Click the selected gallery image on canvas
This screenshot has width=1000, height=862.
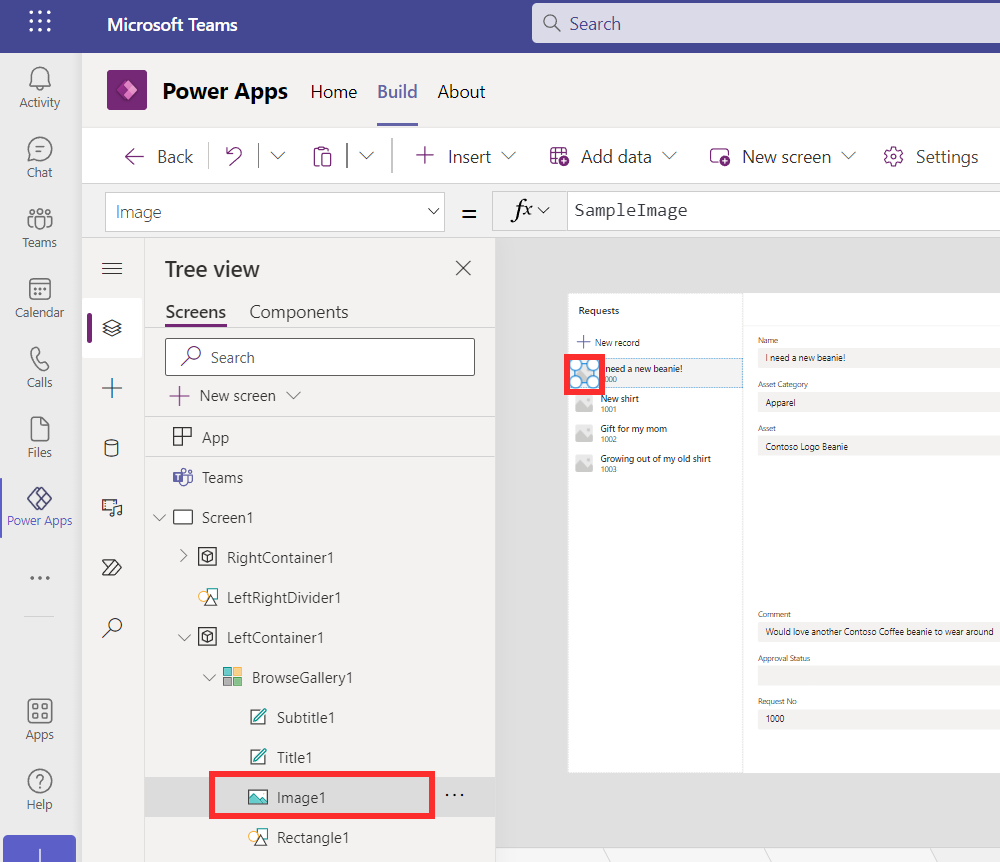584,374
